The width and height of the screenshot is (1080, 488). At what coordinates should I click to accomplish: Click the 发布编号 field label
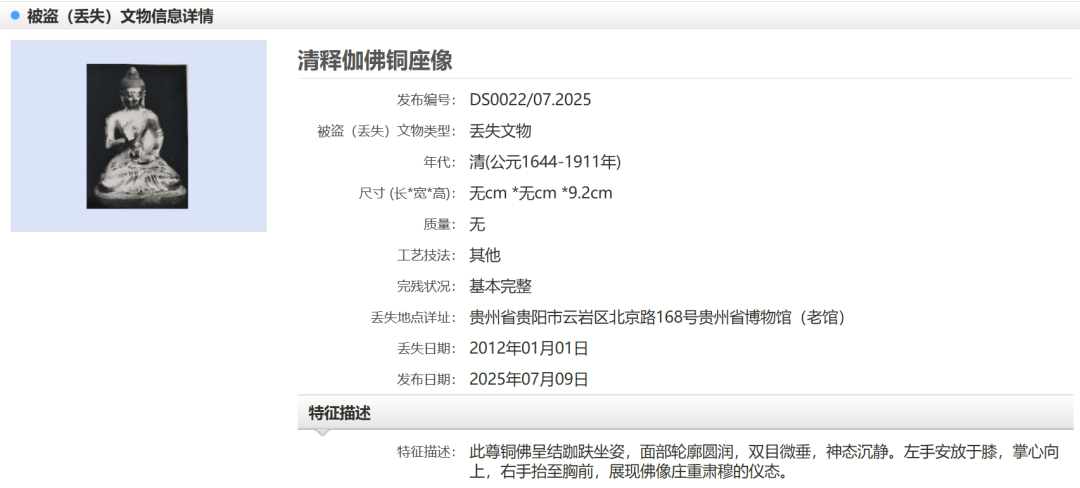click(x=426, y=100)
